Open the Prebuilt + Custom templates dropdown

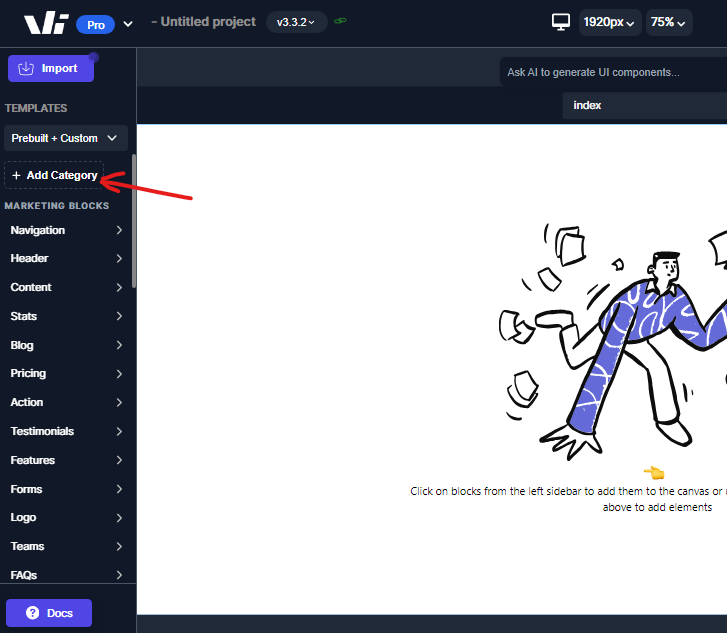coord(65,138)
